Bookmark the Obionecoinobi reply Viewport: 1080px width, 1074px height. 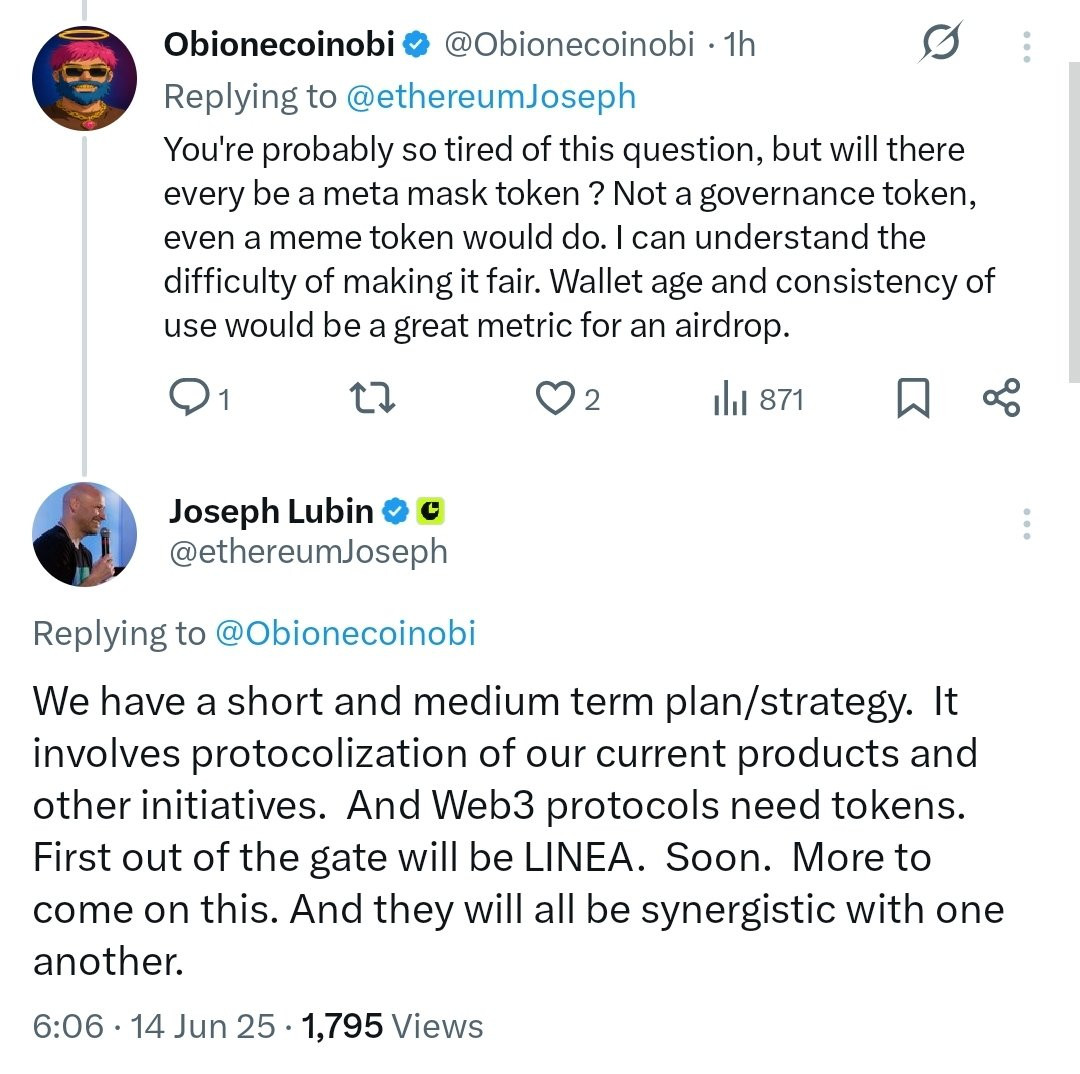913,398
